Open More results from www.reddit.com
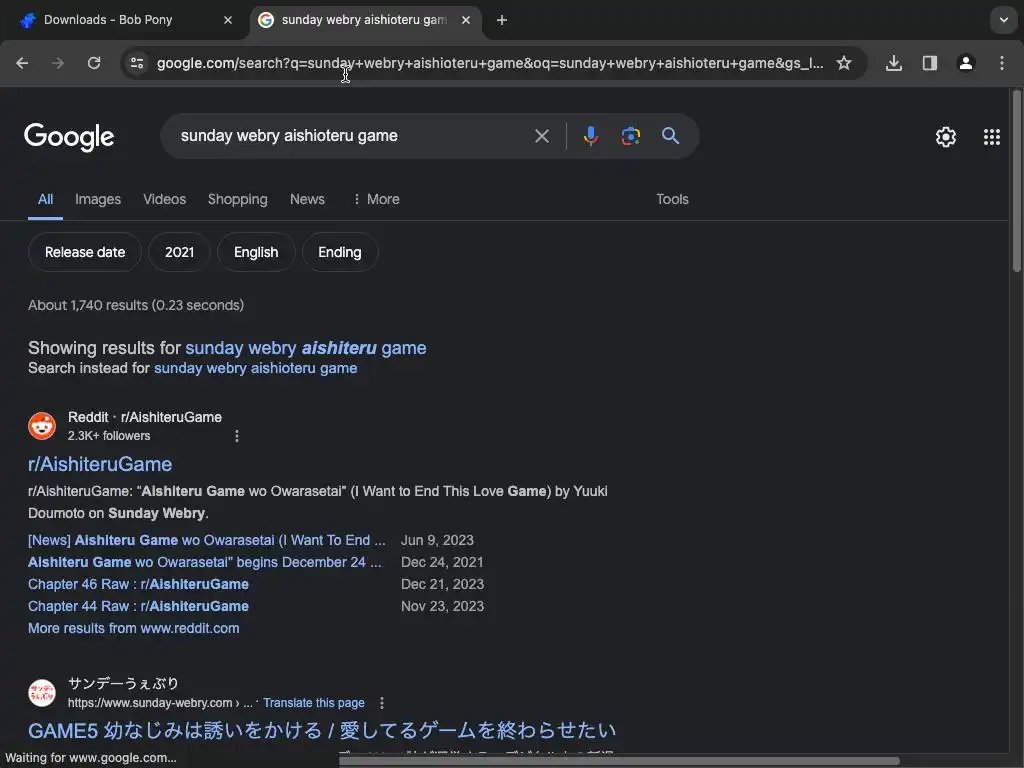 (134, 628)
